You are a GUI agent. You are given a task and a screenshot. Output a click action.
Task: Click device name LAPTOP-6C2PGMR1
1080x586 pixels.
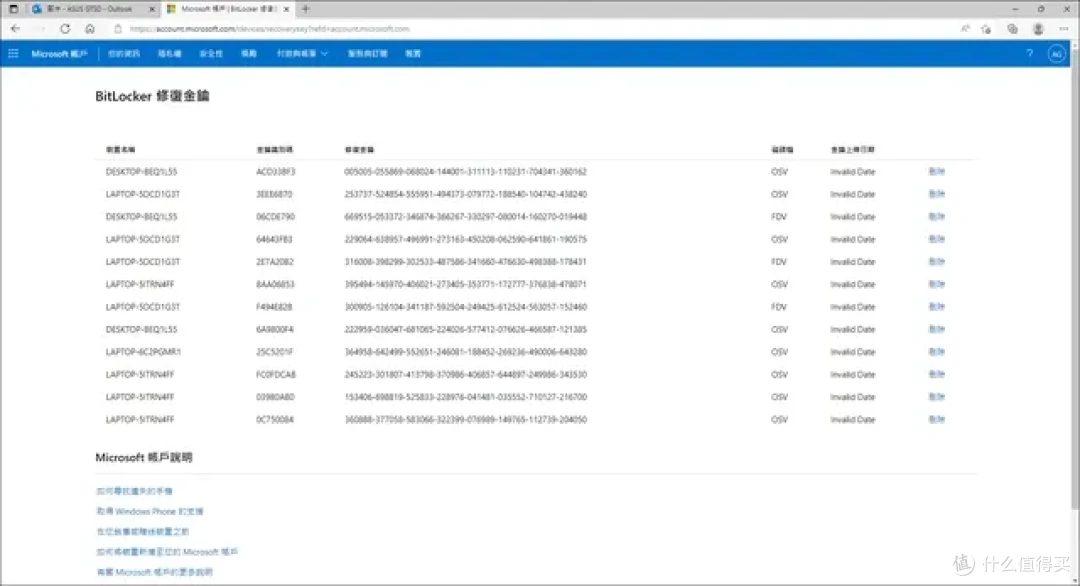pyautogui.click(x=143, y=352)
